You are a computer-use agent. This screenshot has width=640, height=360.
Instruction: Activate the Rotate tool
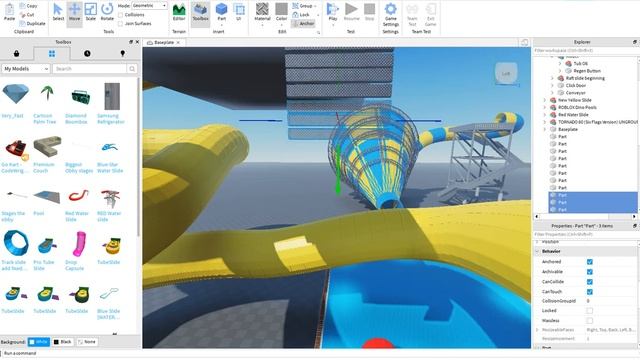[107, 11]
